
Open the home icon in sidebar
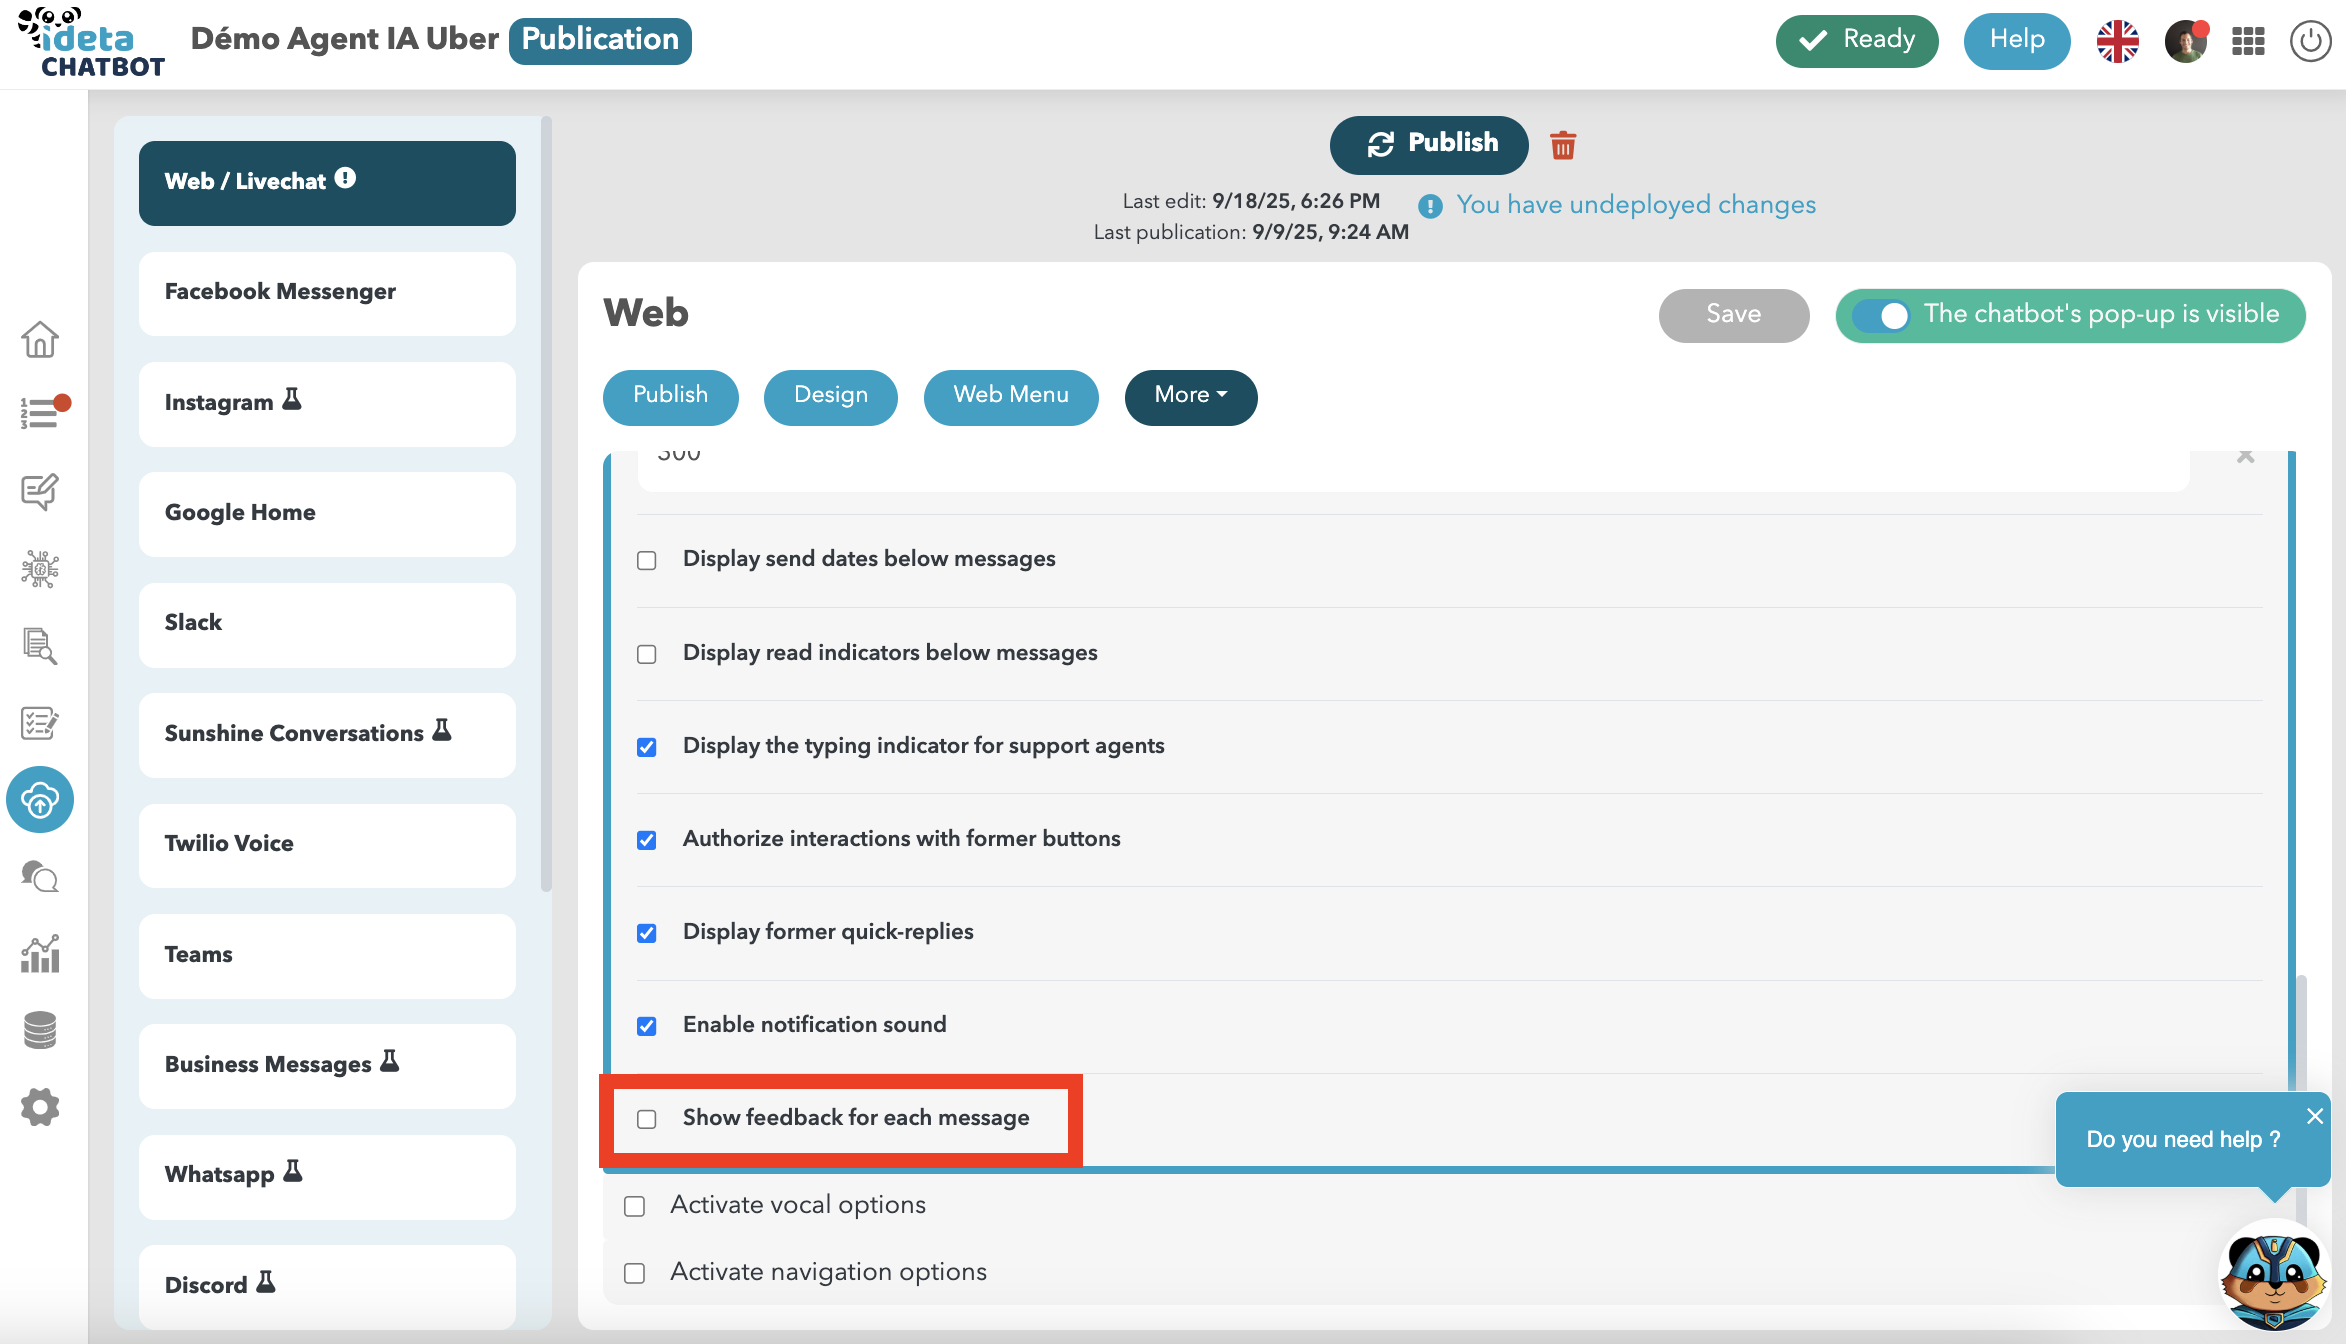40,340
